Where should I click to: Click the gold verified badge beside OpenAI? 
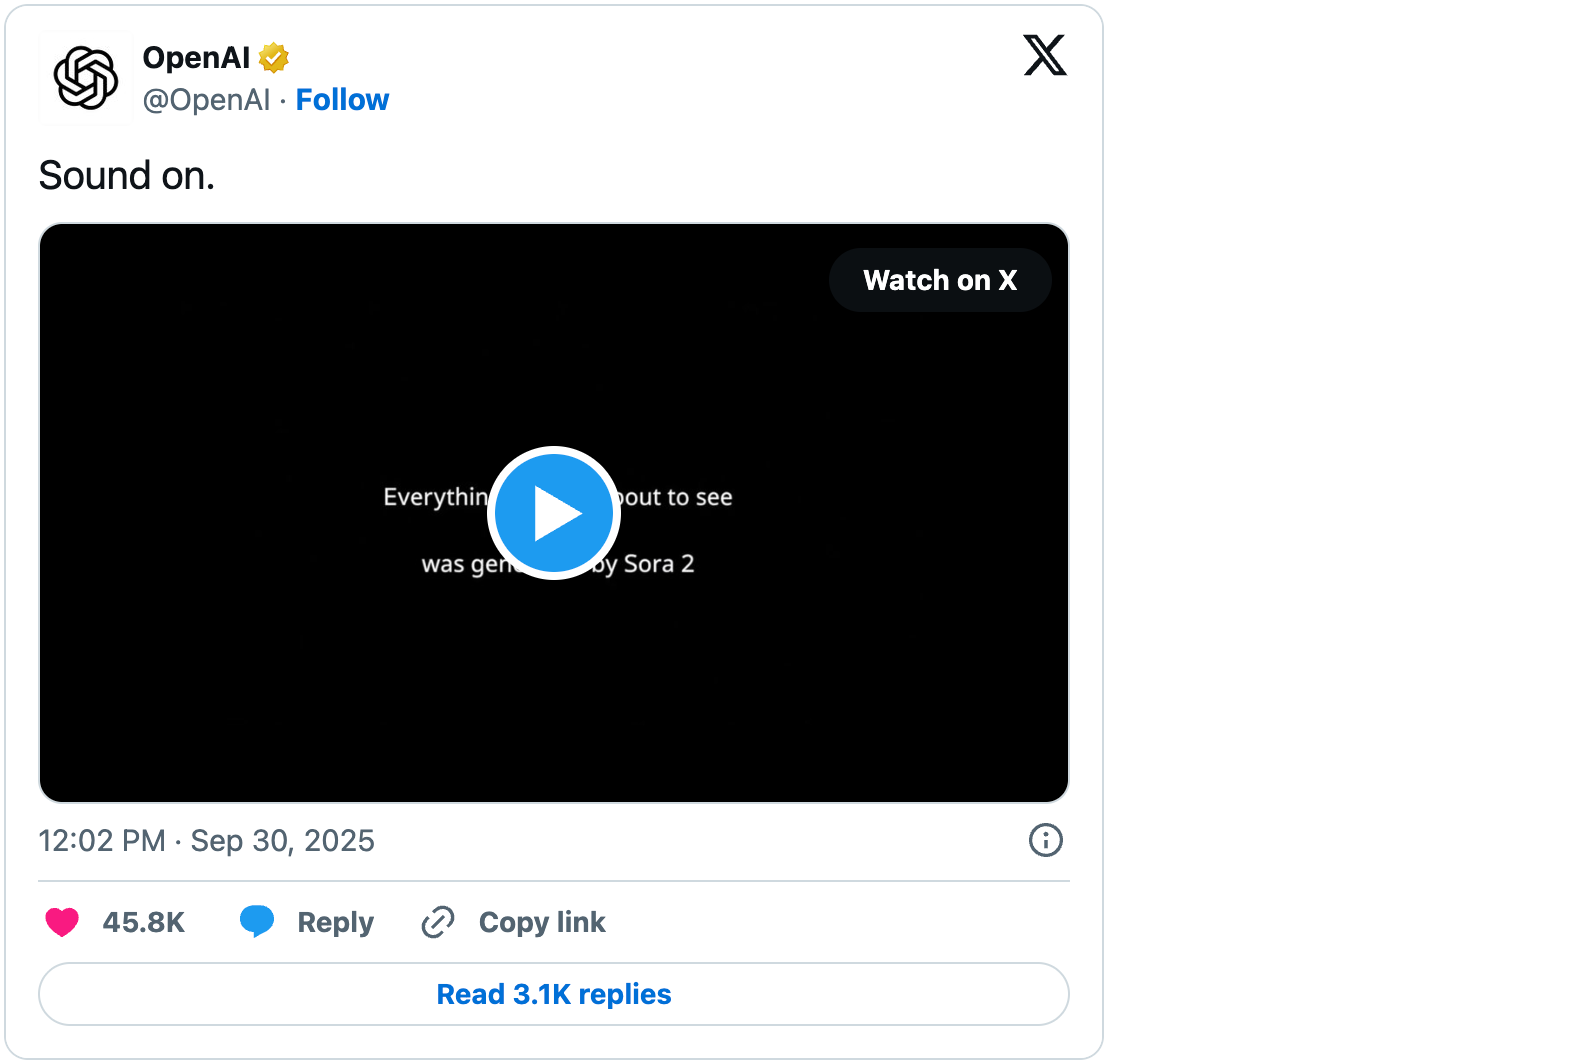pos(274,58)
